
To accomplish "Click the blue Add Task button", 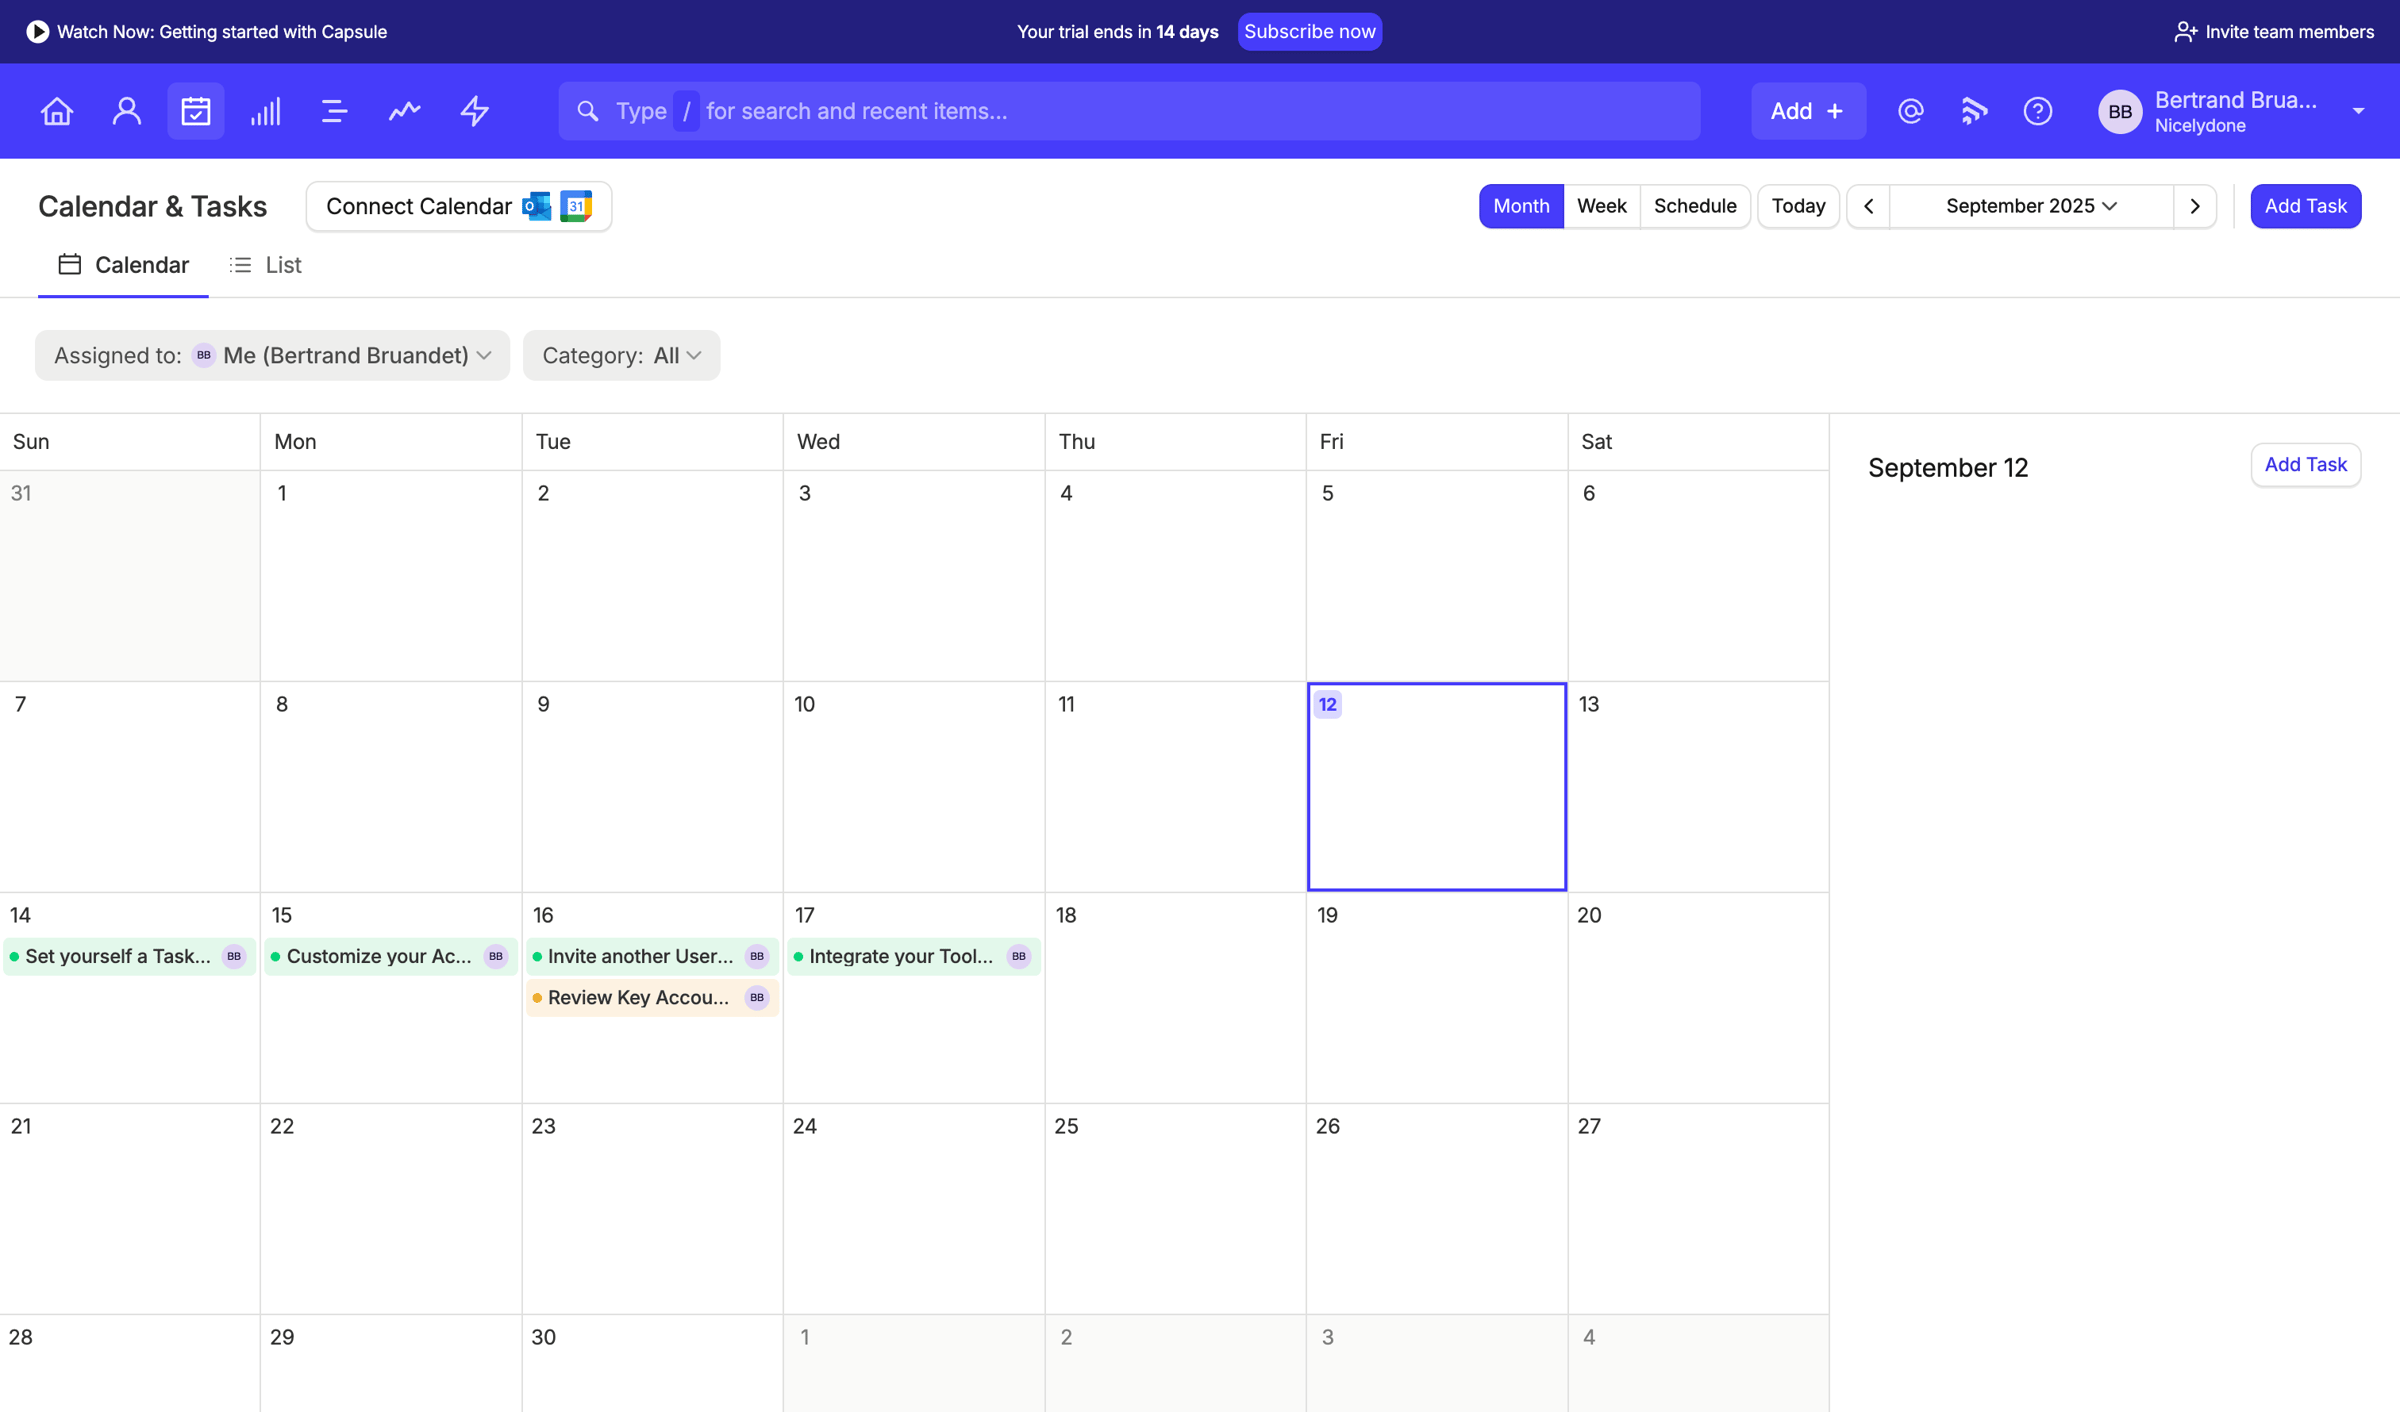I will (x=2305, y=206).
